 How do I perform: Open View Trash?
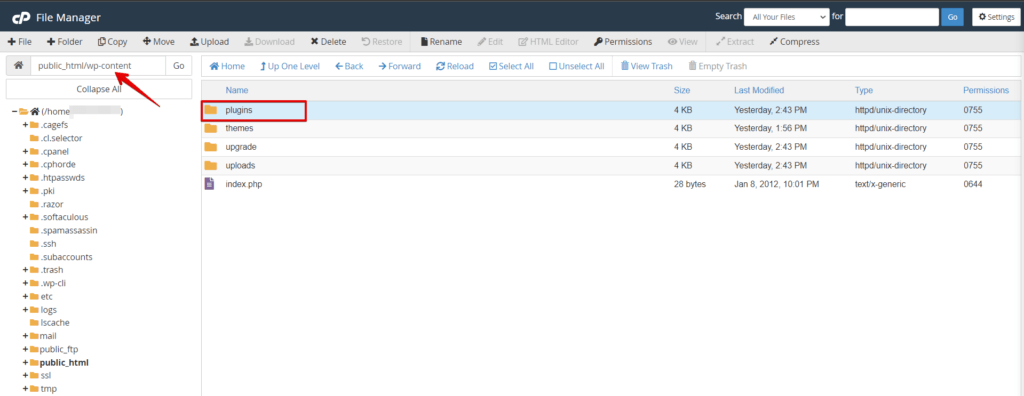pyautogui.click(x=646, y=66)
